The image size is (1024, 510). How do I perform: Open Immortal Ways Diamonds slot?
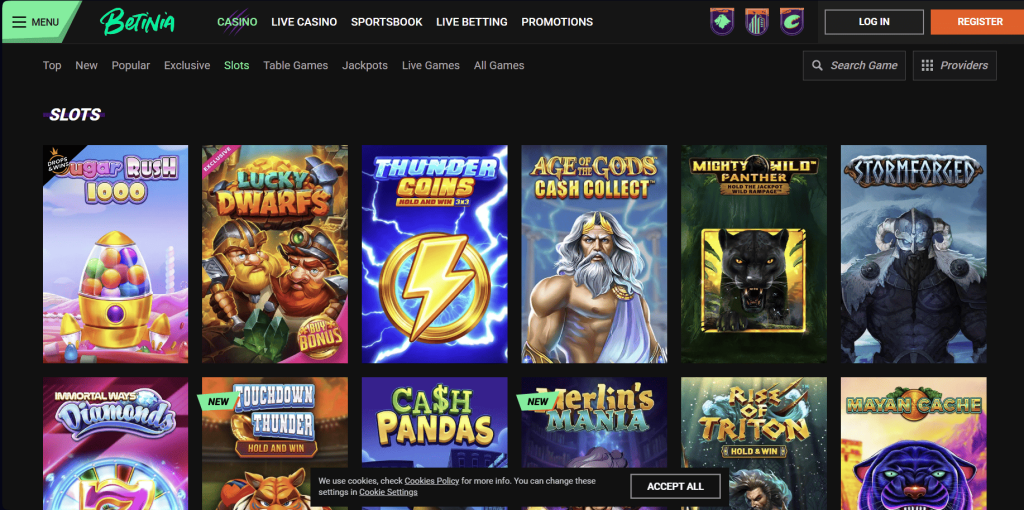[116, 443]
